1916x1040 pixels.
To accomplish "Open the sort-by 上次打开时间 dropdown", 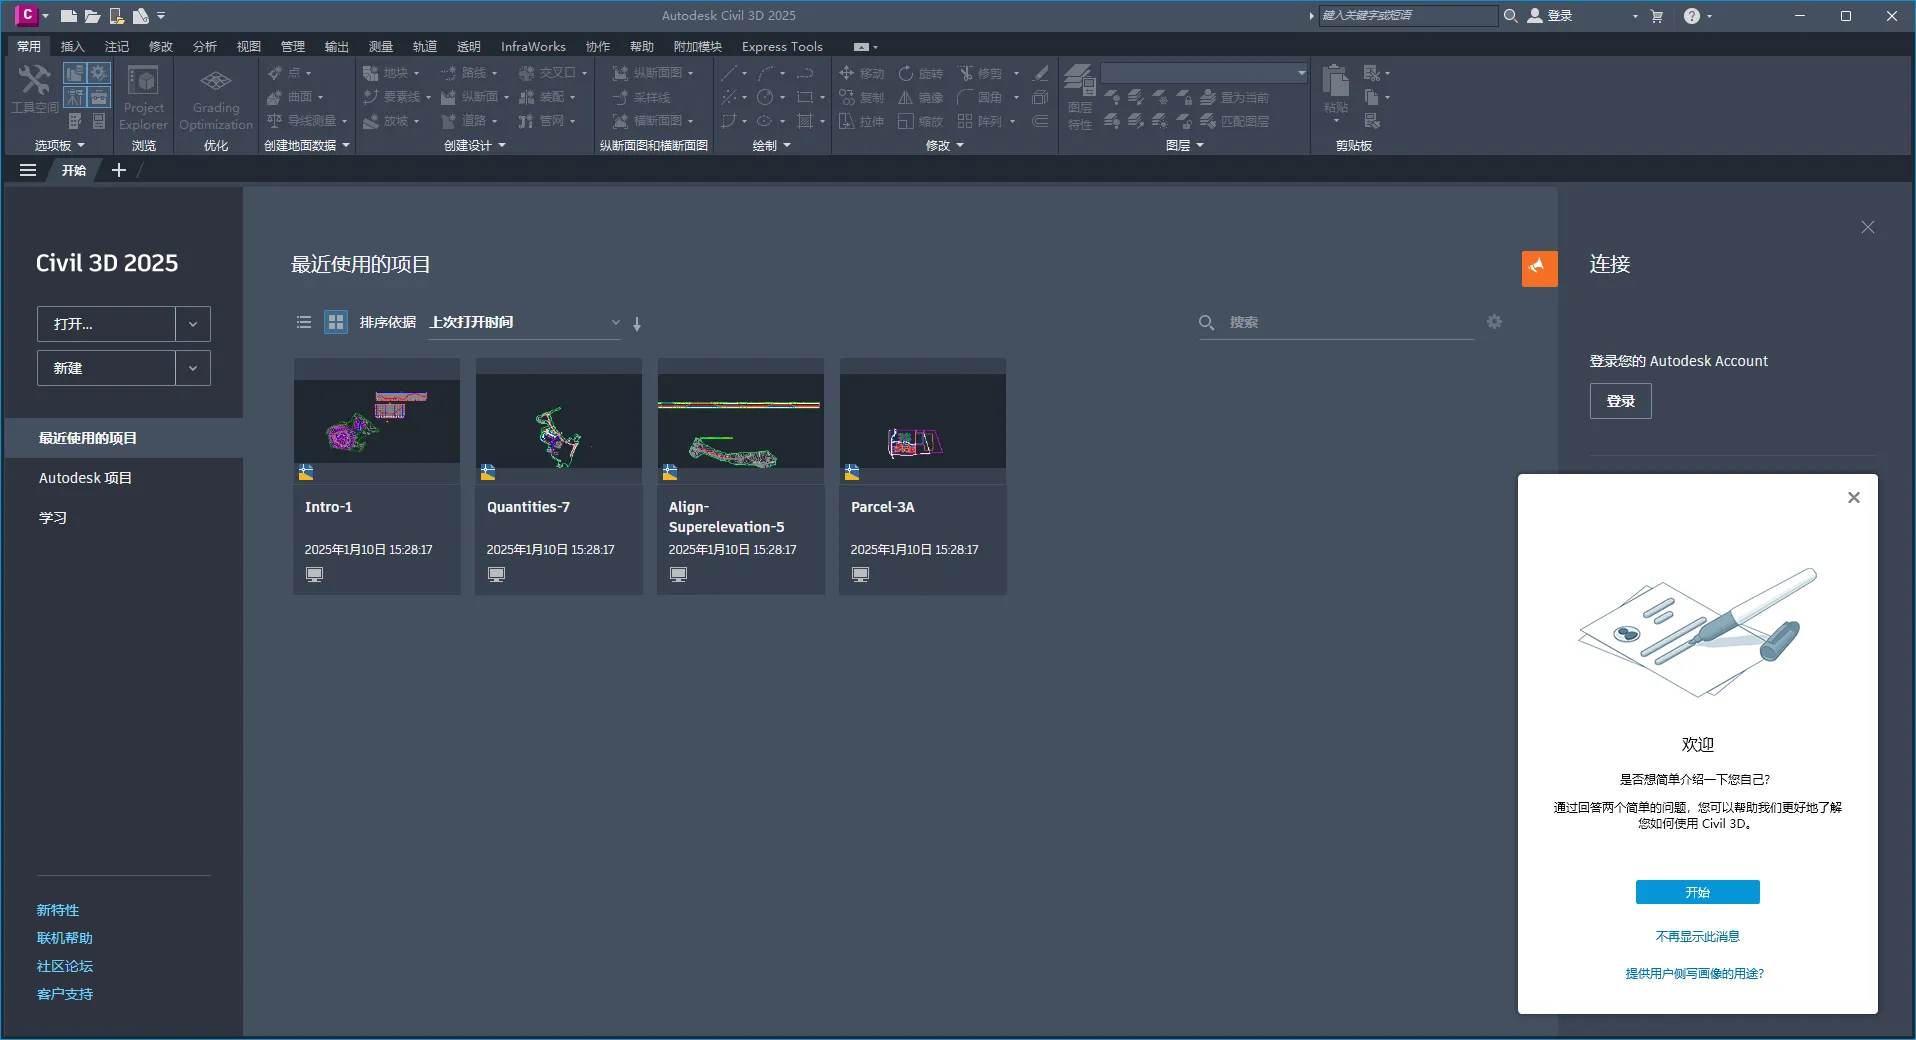I will pyautogui.click(x=524, y=322).
